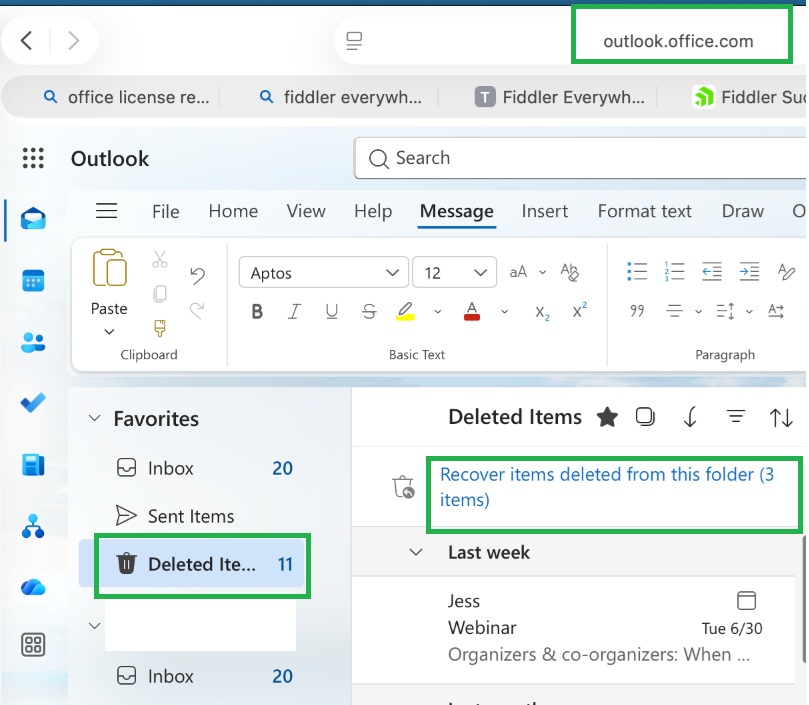
Task: Switch to the Format text tab
Action: click(x=644, y=211)
